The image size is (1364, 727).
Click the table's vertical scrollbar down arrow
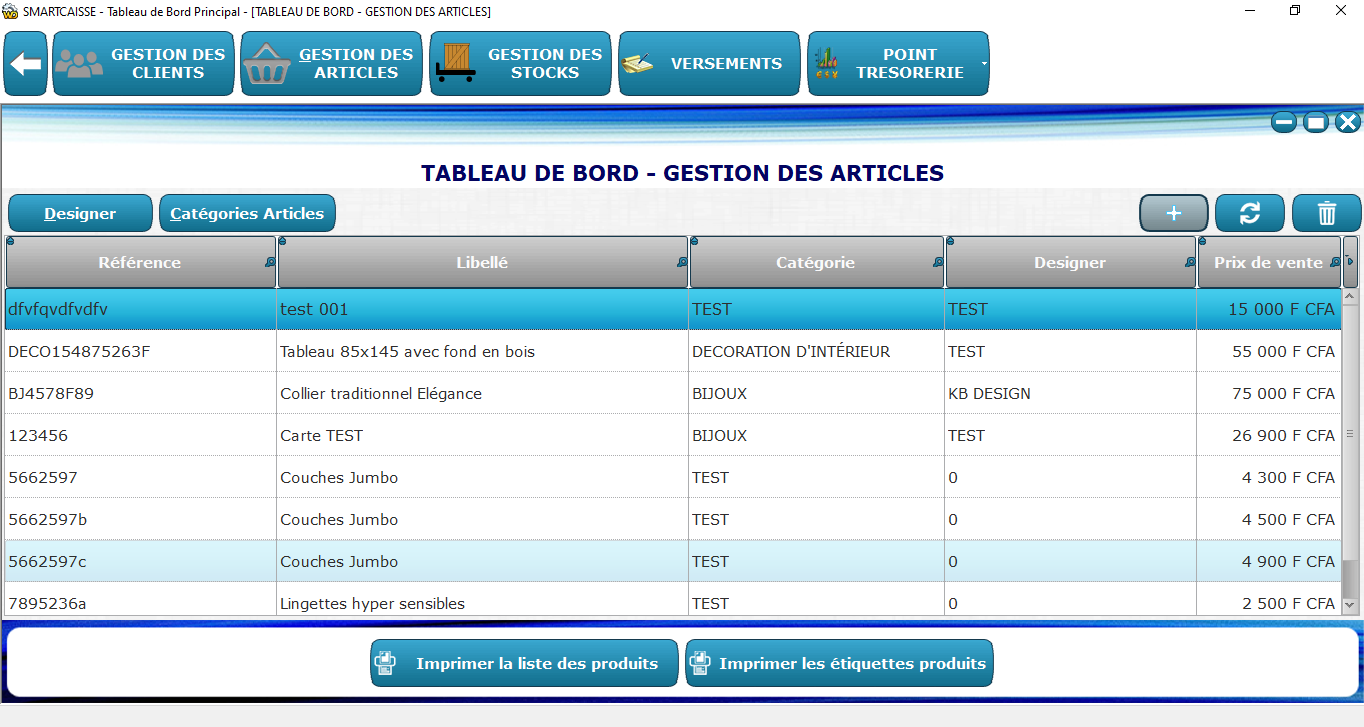[1350, 604]
